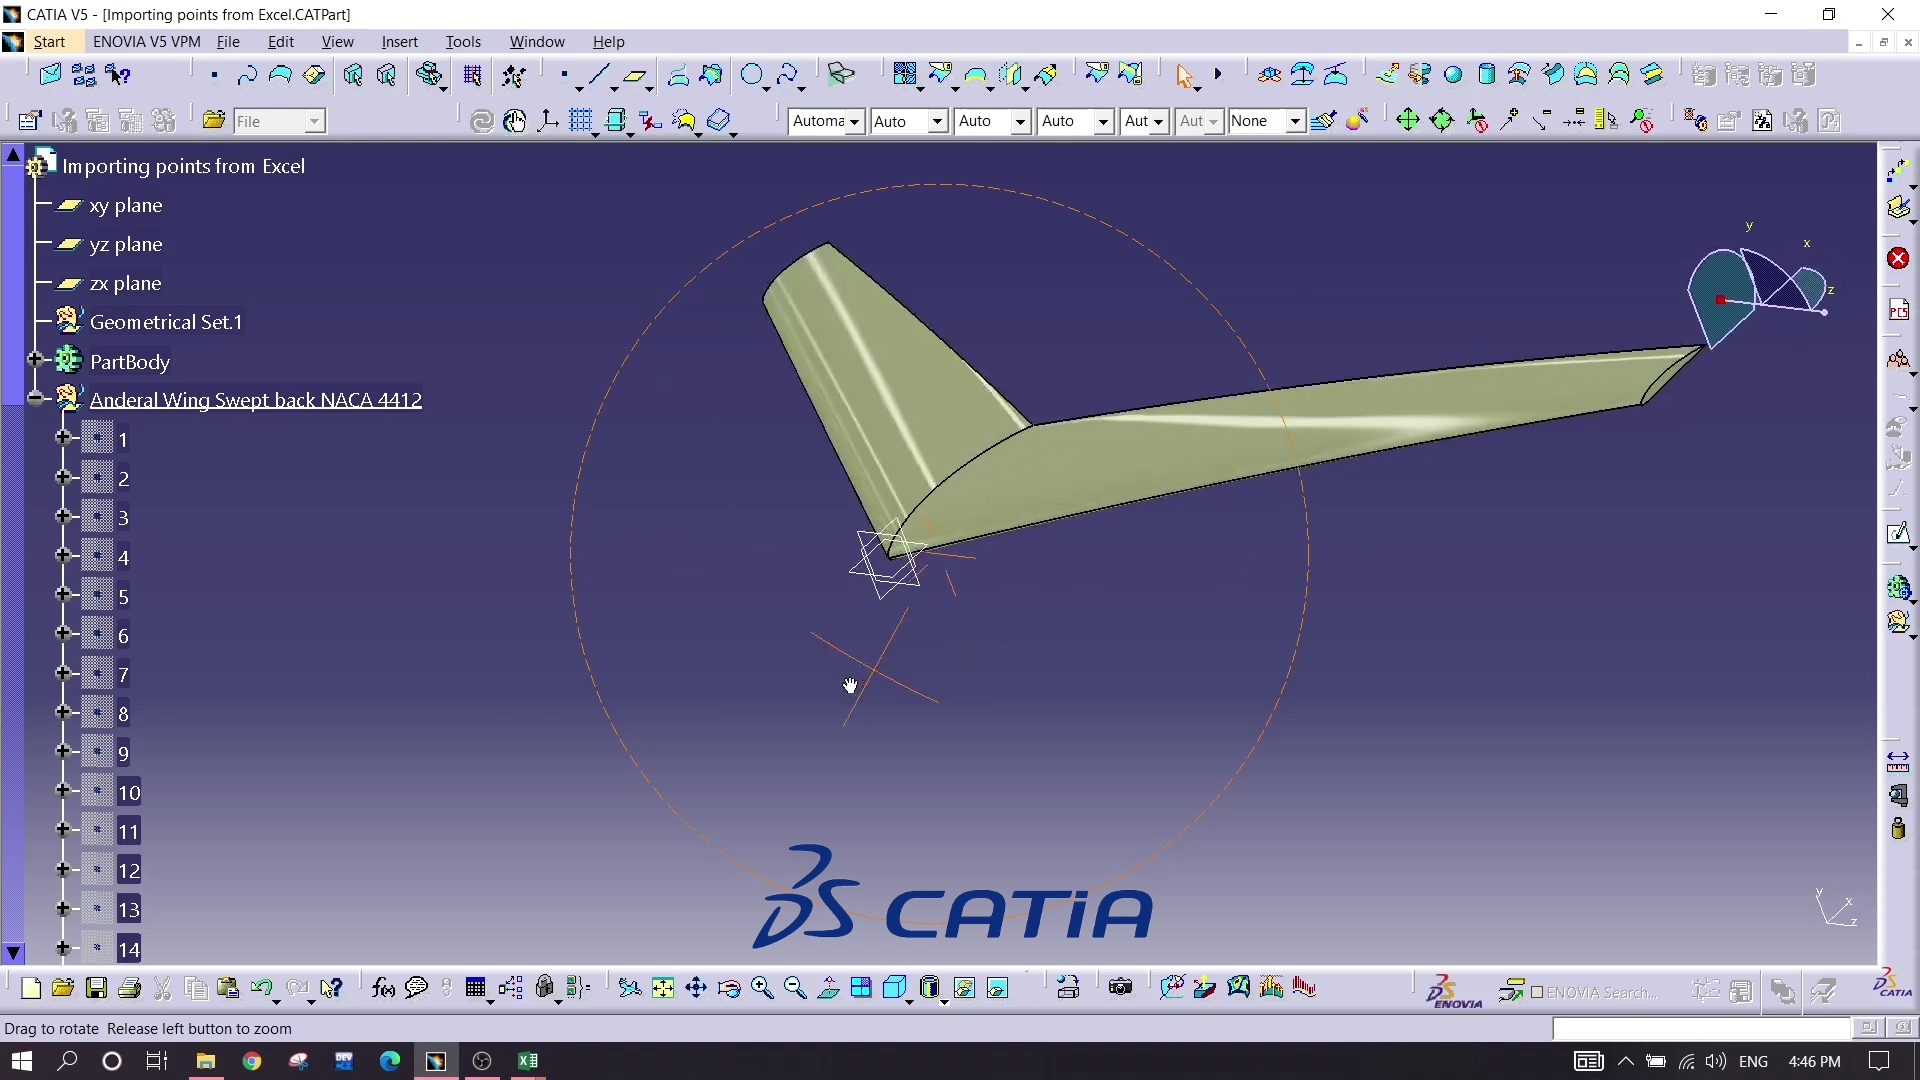Click the red Exit workbench icon
This screenshot has height=1080, width=1920.
point(1898,259)
